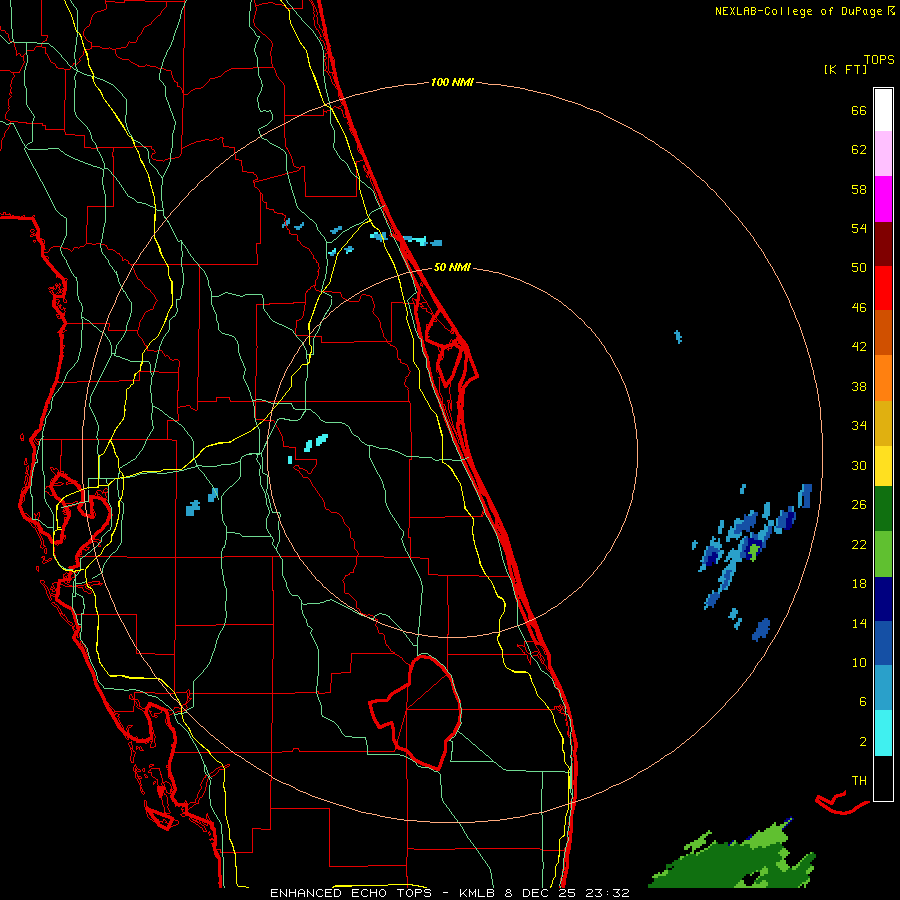Click the small light-green echo pixel offshore
Image resolution: width=900 pixels, height=900 pixels.
pyautogui.click(x=754, y=552)
